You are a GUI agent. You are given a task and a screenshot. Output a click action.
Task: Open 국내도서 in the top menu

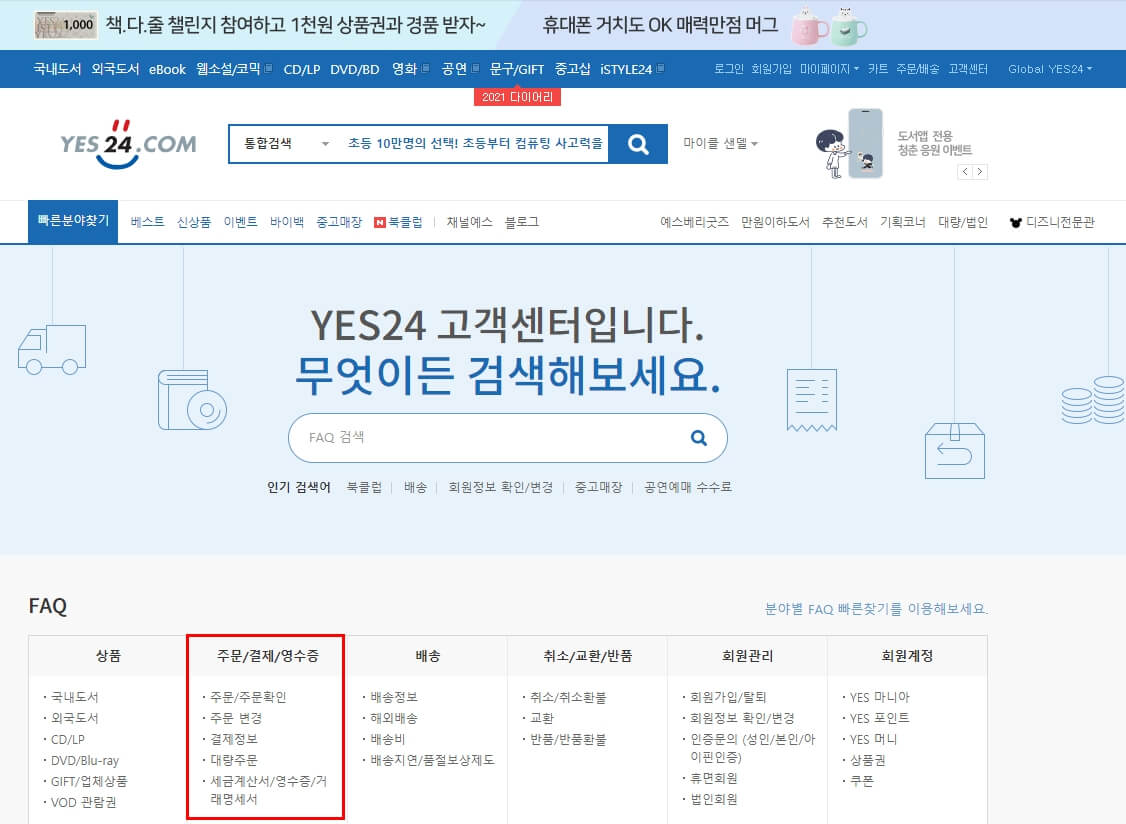57,69
